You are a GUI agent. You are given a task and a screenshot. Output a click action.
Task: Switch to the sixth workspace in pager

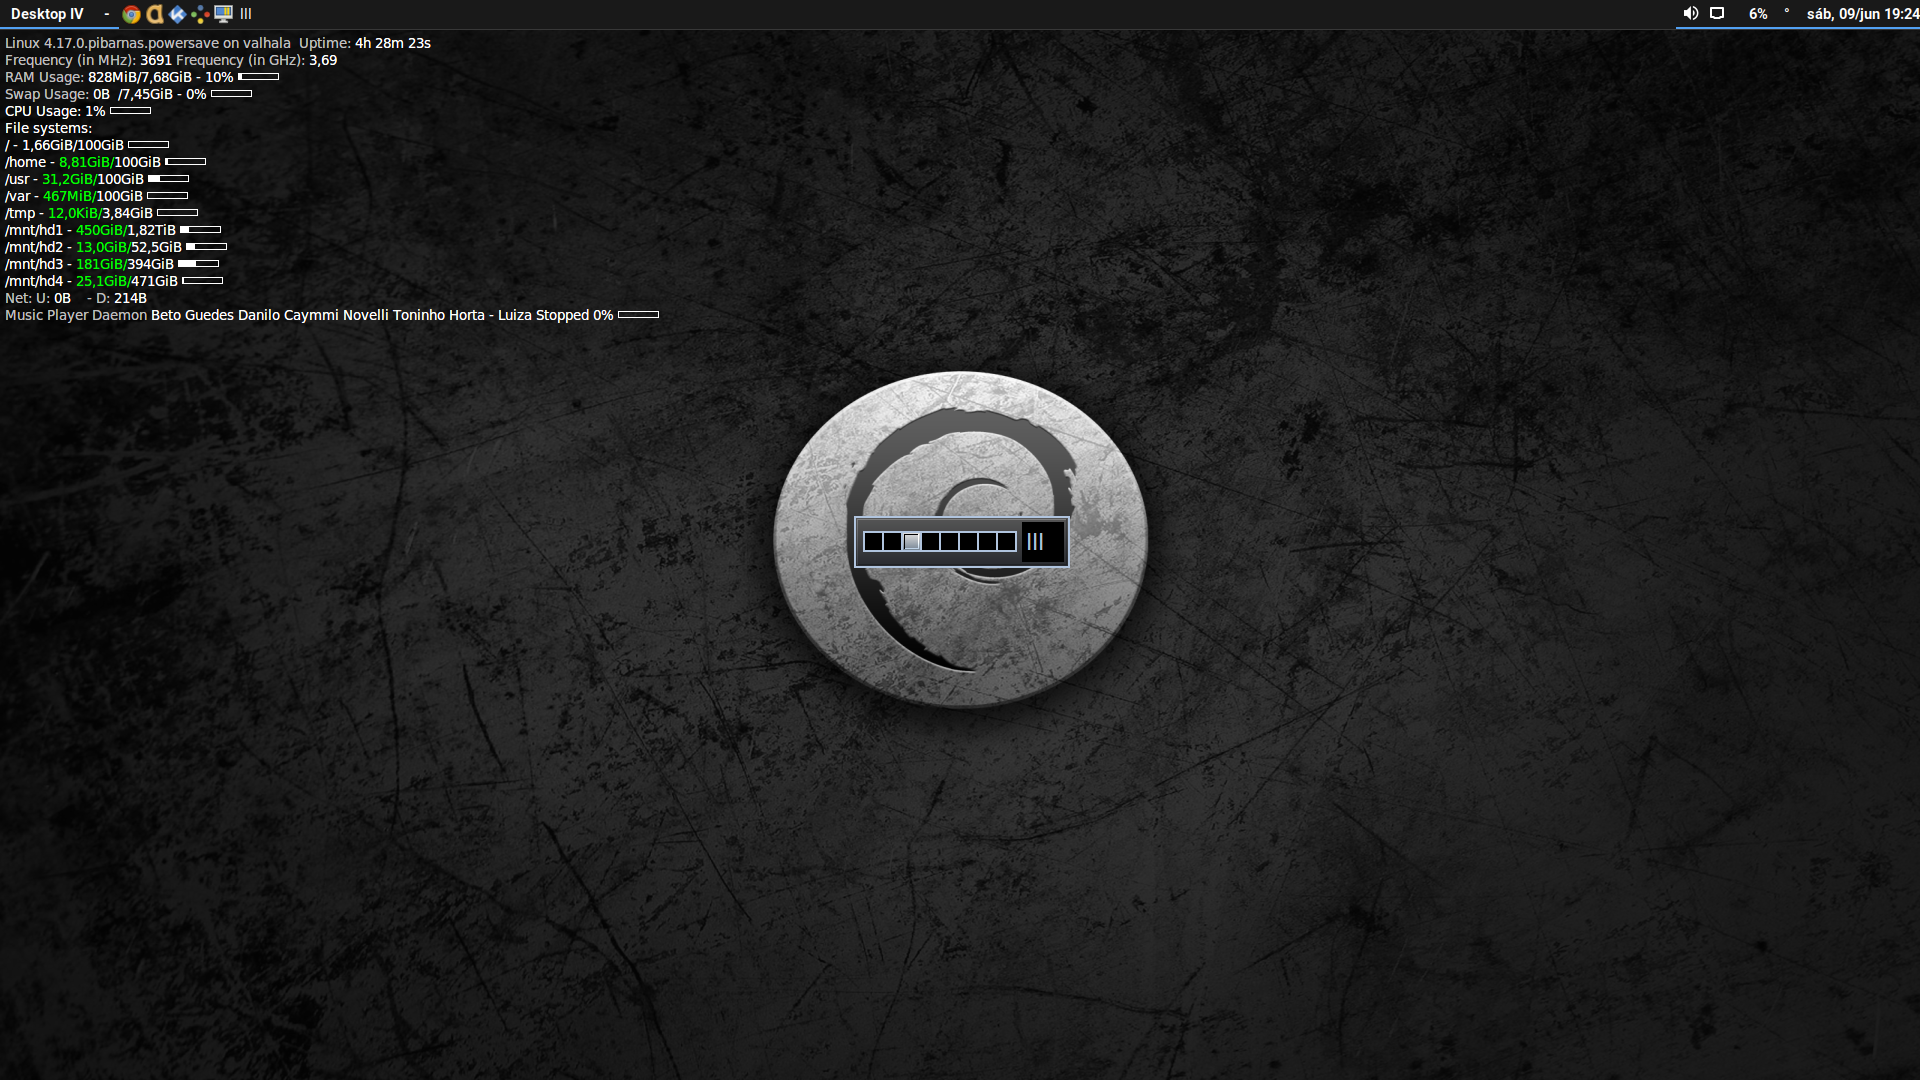coord(968,541)
